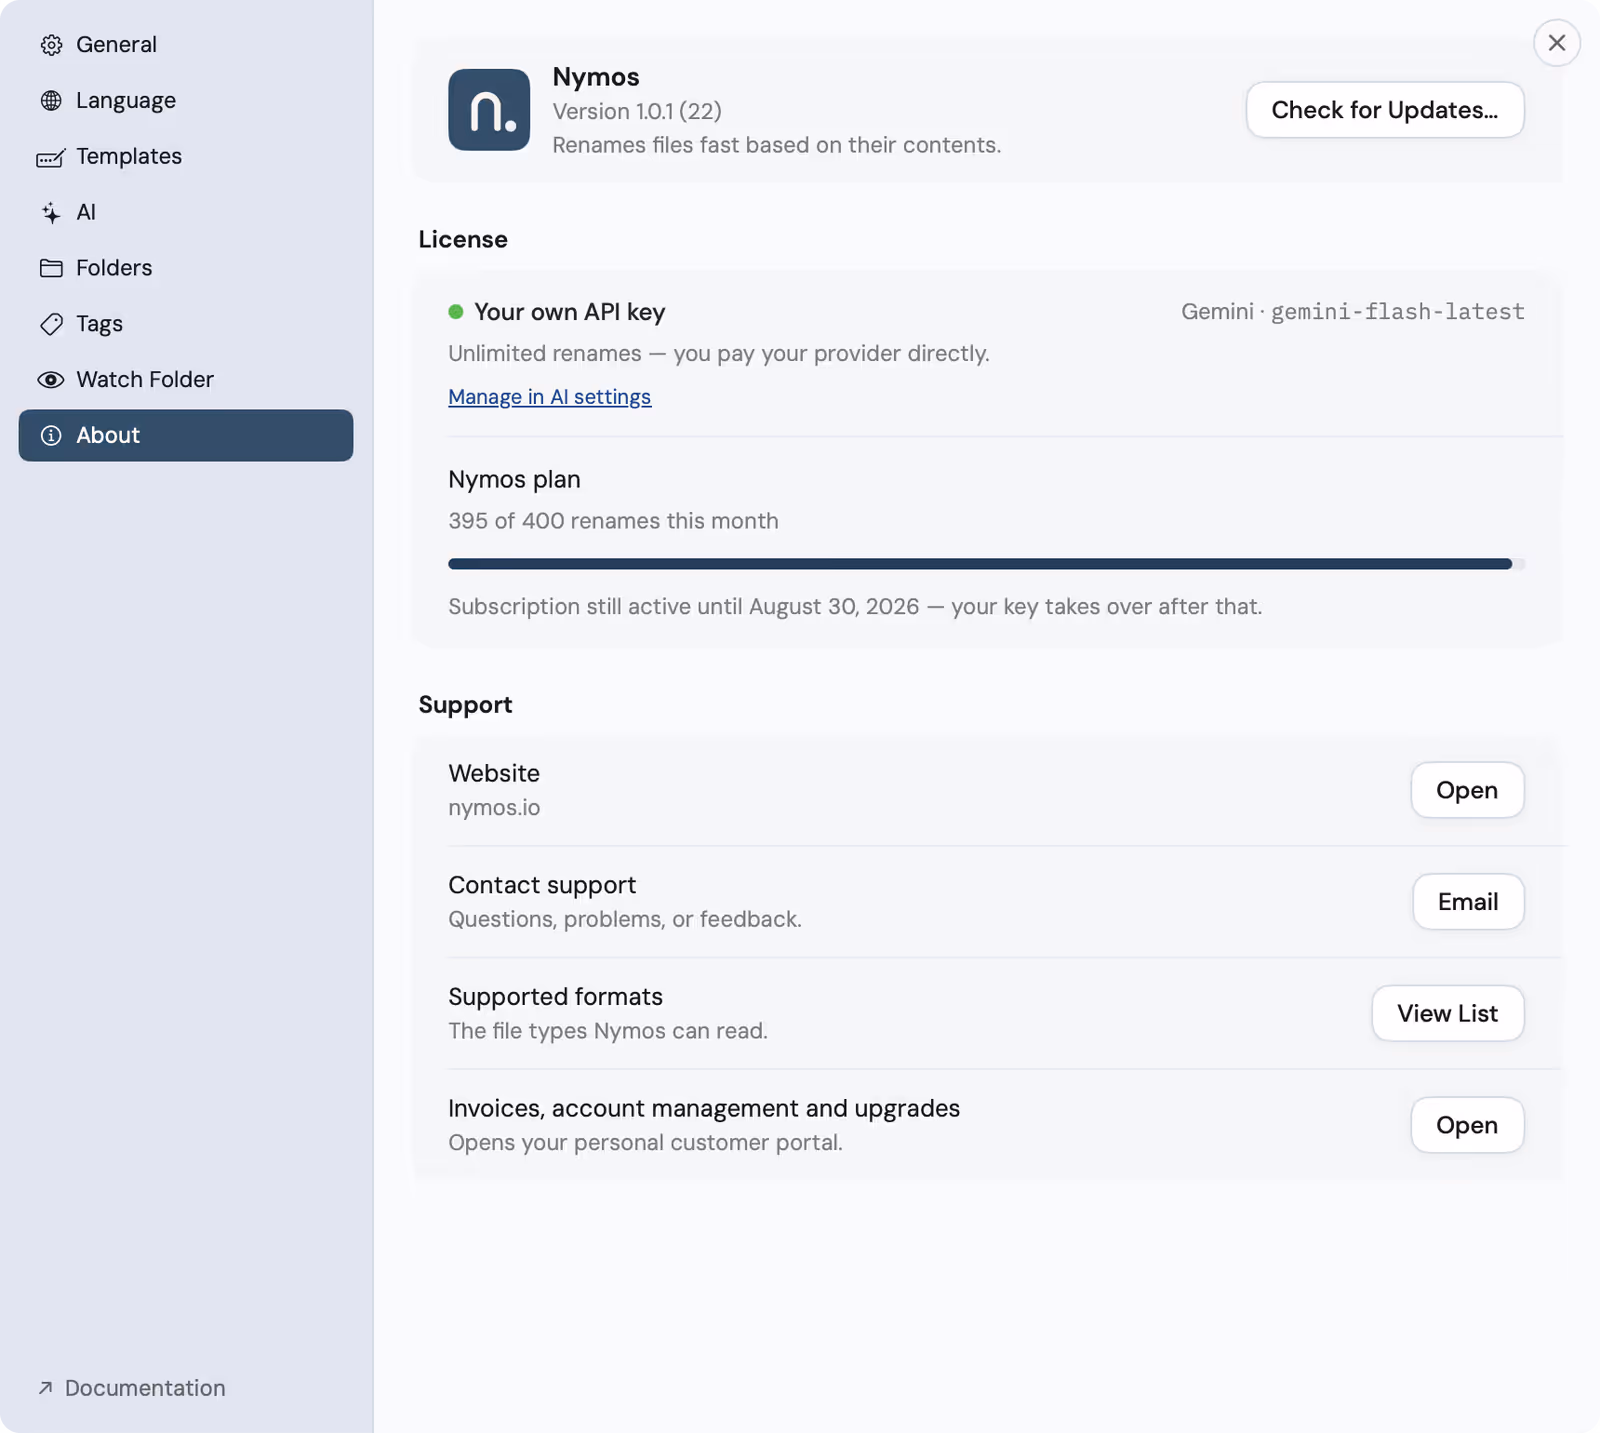Click Renames files fast tagline
Image resolution: width=1600 pixels, height=1433 pixels.
click(777, 145)
